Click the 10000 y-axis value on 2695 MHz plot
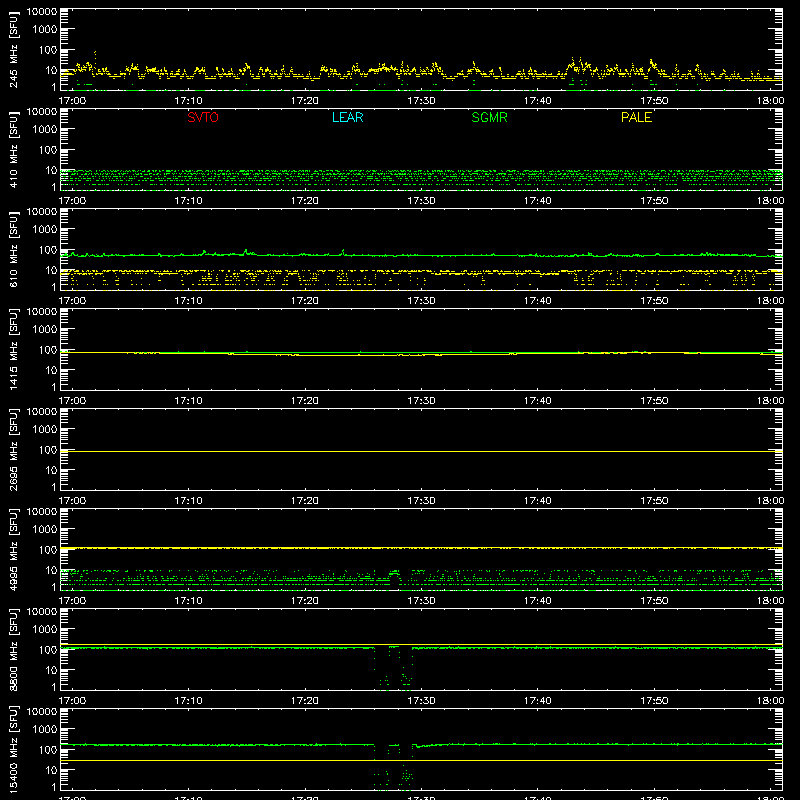Viewport: 800px width, 800px height. click(42, 412)
